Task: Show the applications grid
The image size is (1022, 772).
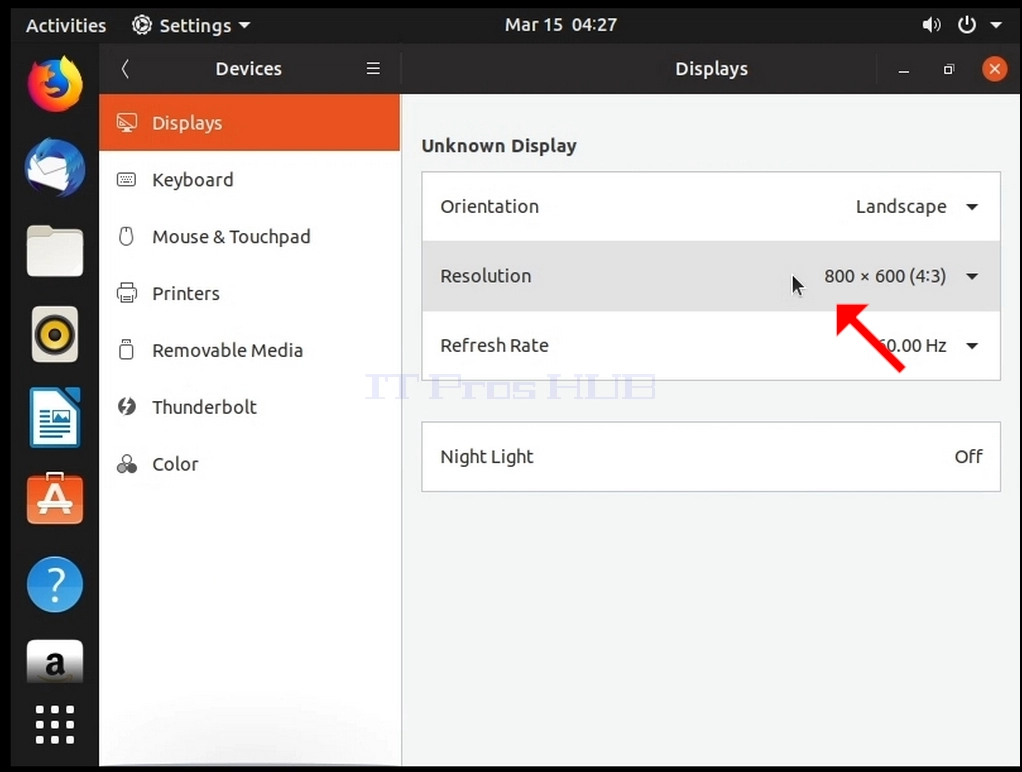Action: (55, 724)
